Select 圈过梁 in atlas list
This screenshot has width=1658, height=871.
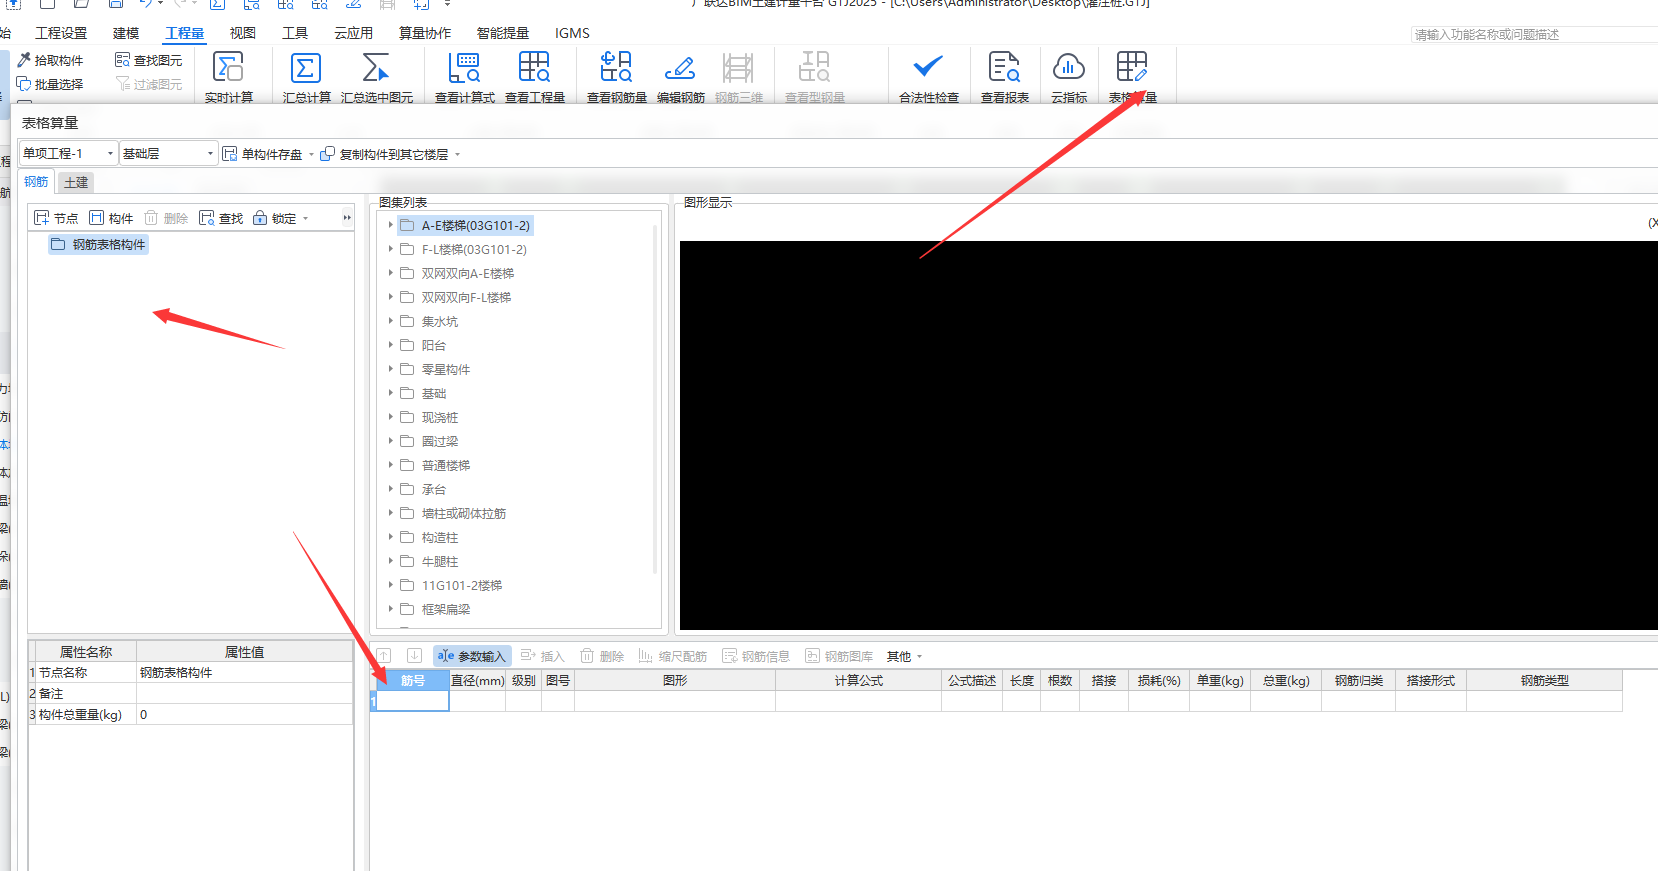pos(439,441)
